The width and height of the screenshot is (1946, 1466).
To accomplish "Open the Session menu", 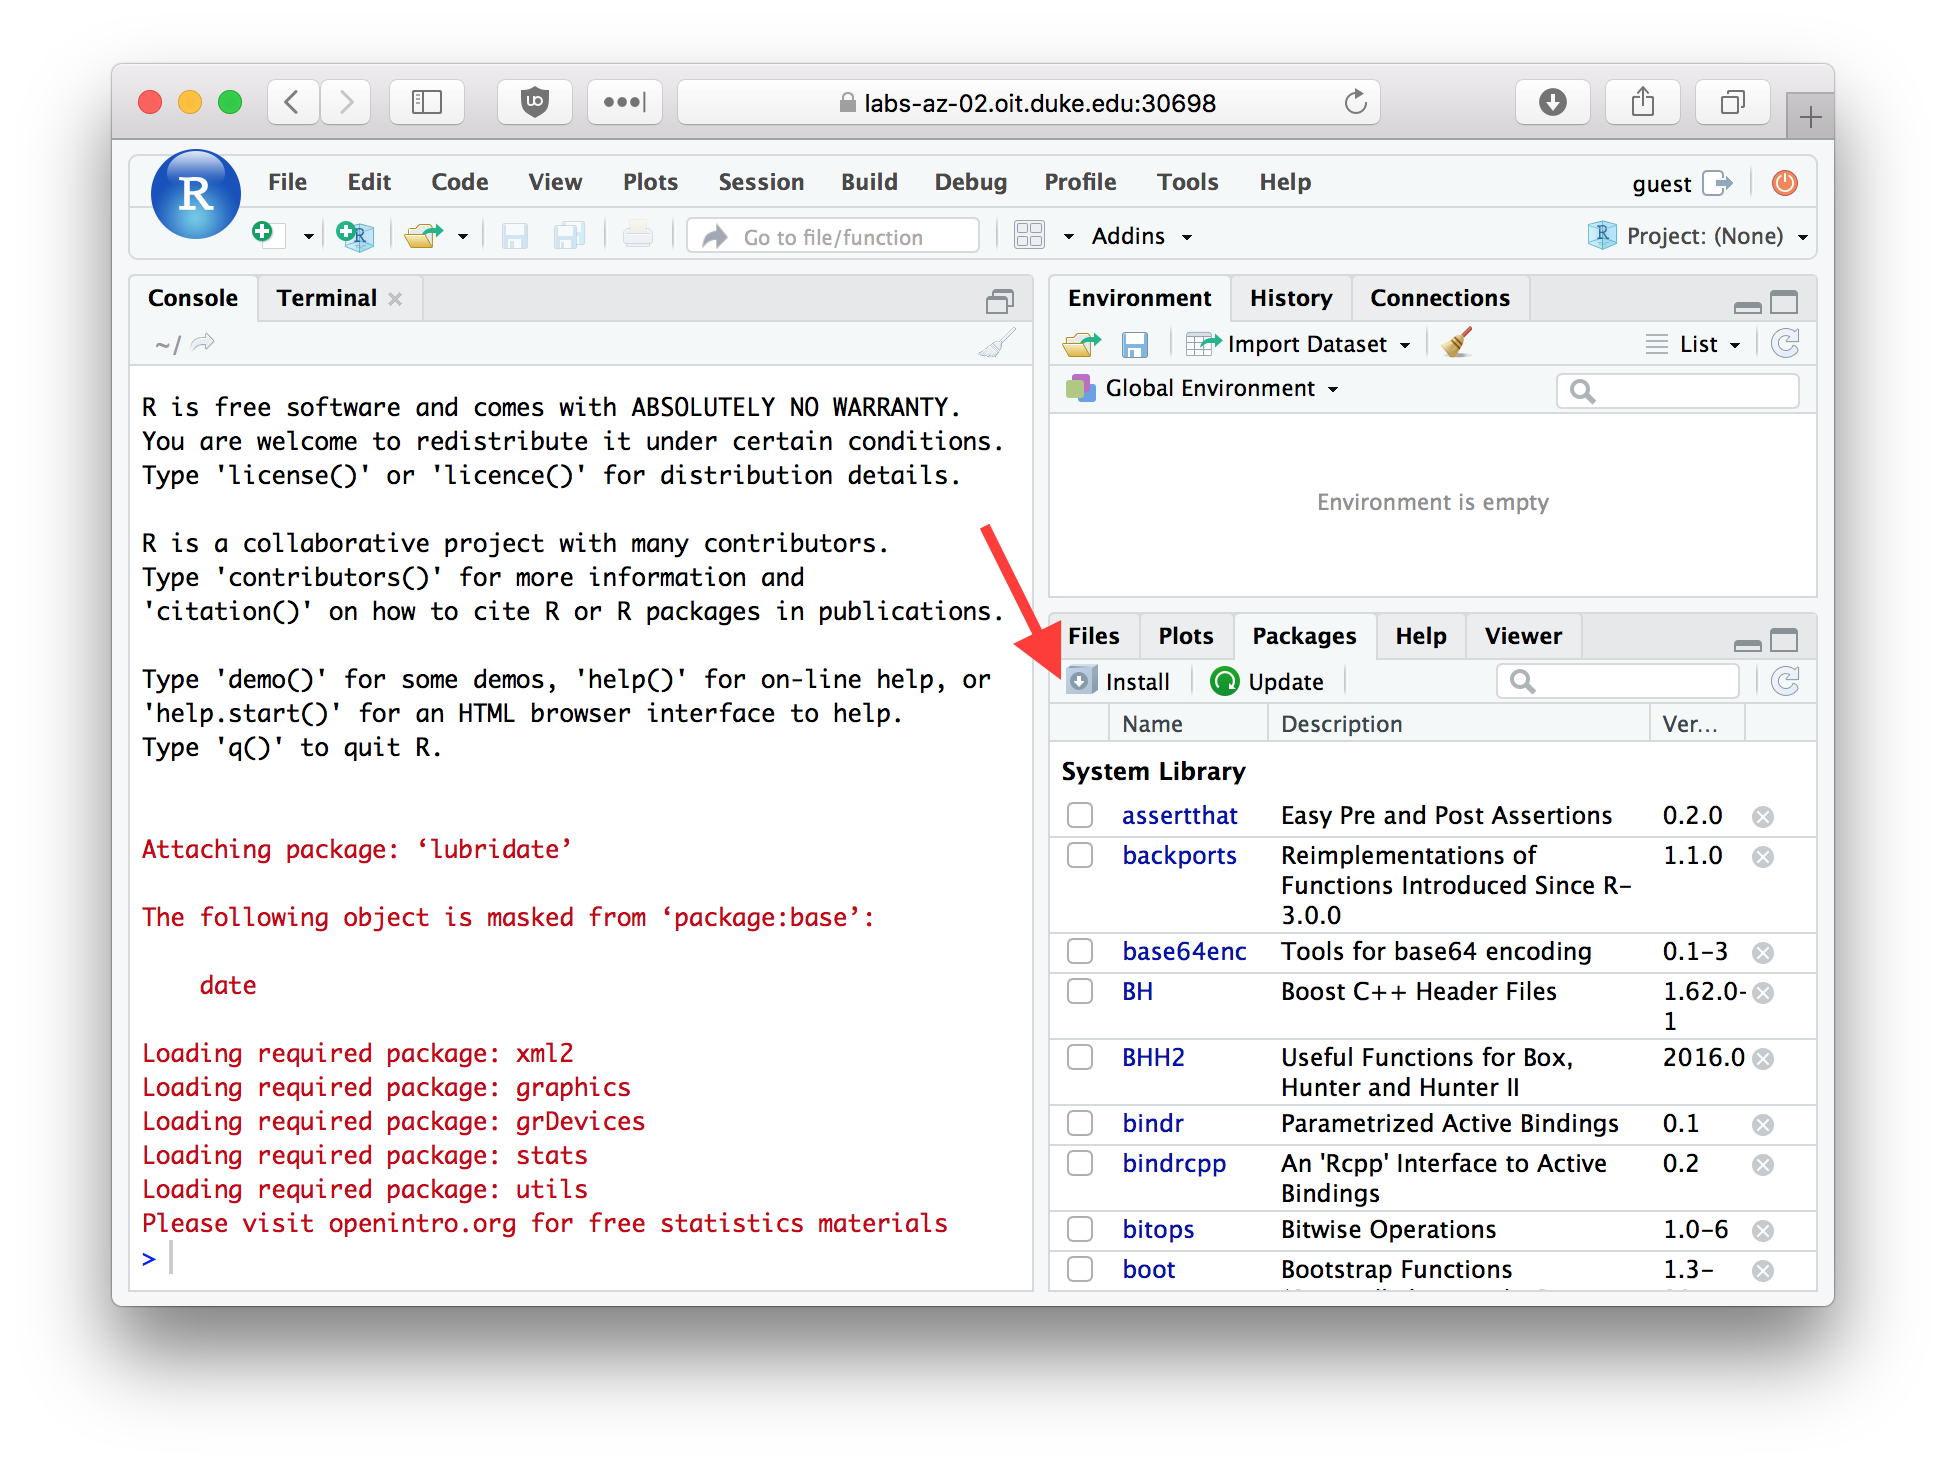I will [x=761, y=182].
